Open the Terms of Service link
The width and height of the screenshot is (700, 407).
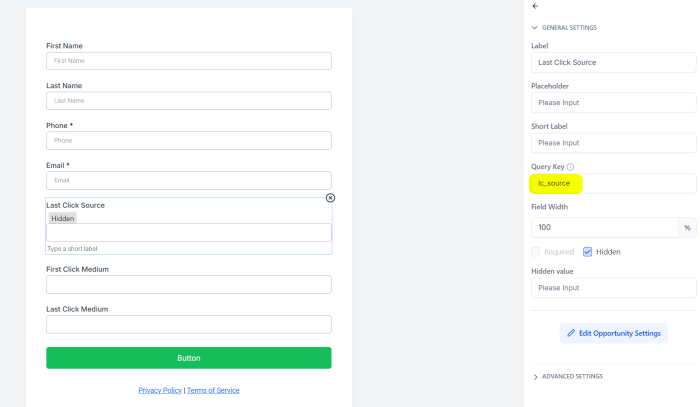pyautogui.click(x=213, y=390)
